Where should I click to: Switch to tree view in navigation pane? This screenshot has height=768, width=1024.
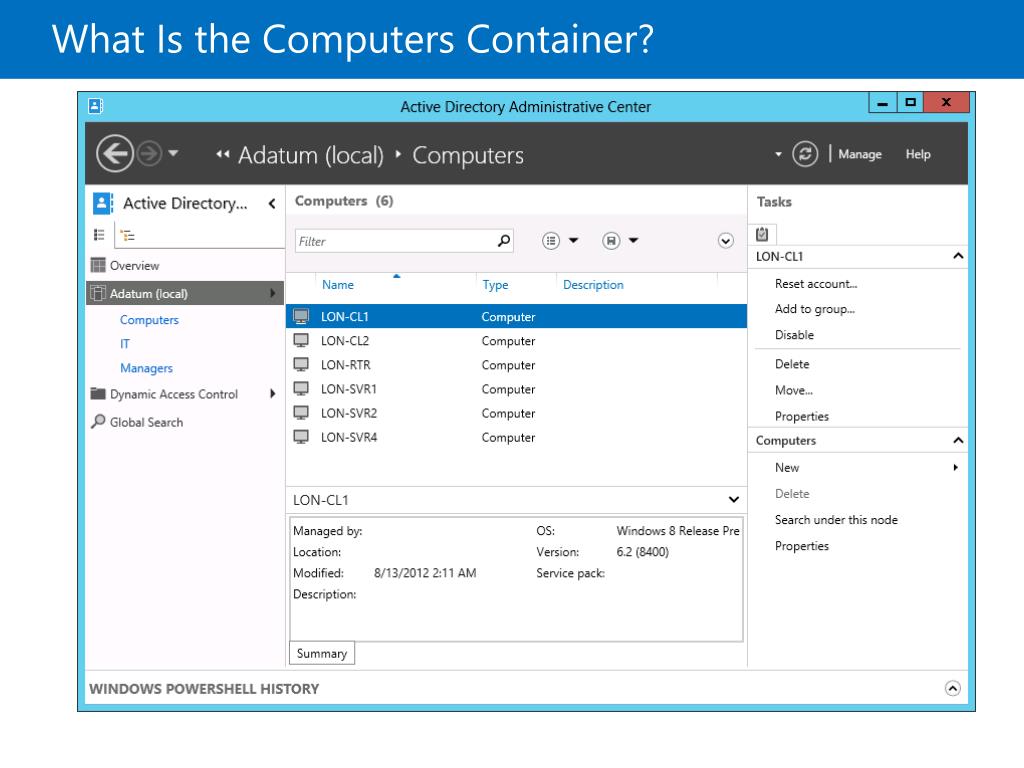tap(128, 236)
